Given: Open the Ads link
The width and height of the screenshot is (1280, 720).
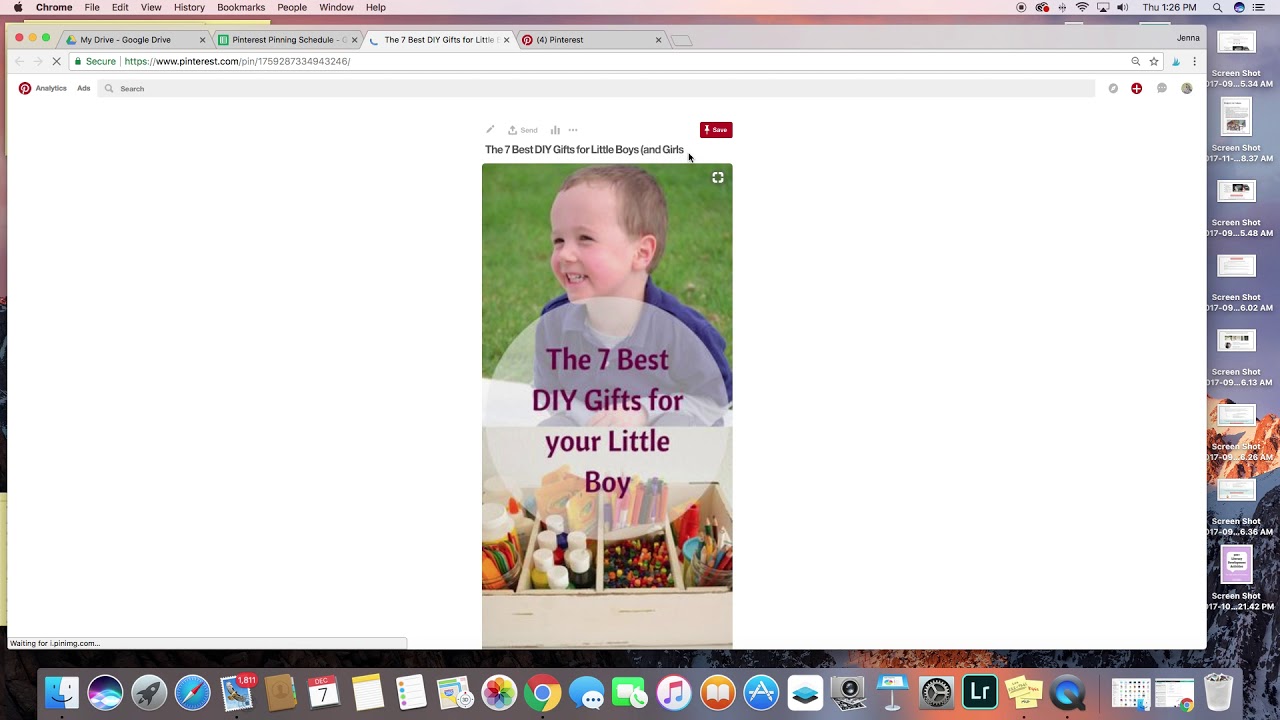Looking at the screenshot, I should pyautogui.click(x=84, y=88).
